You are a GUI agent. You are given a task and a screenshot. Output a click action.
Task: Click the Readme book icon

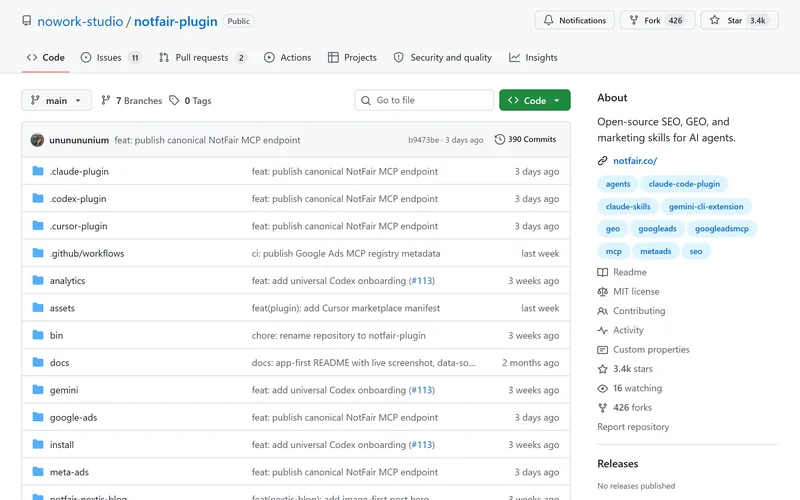[603, 272]
